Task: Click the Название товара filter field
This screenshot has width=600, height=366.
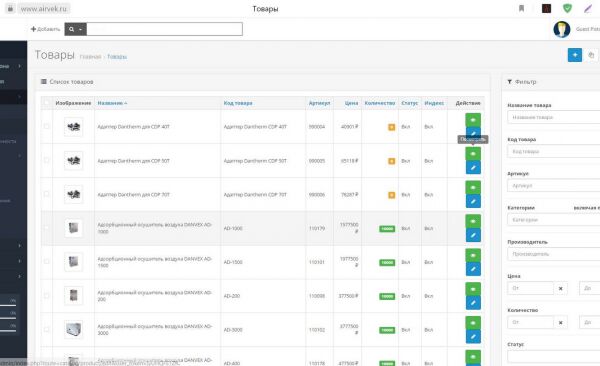Action: (553, 117)
